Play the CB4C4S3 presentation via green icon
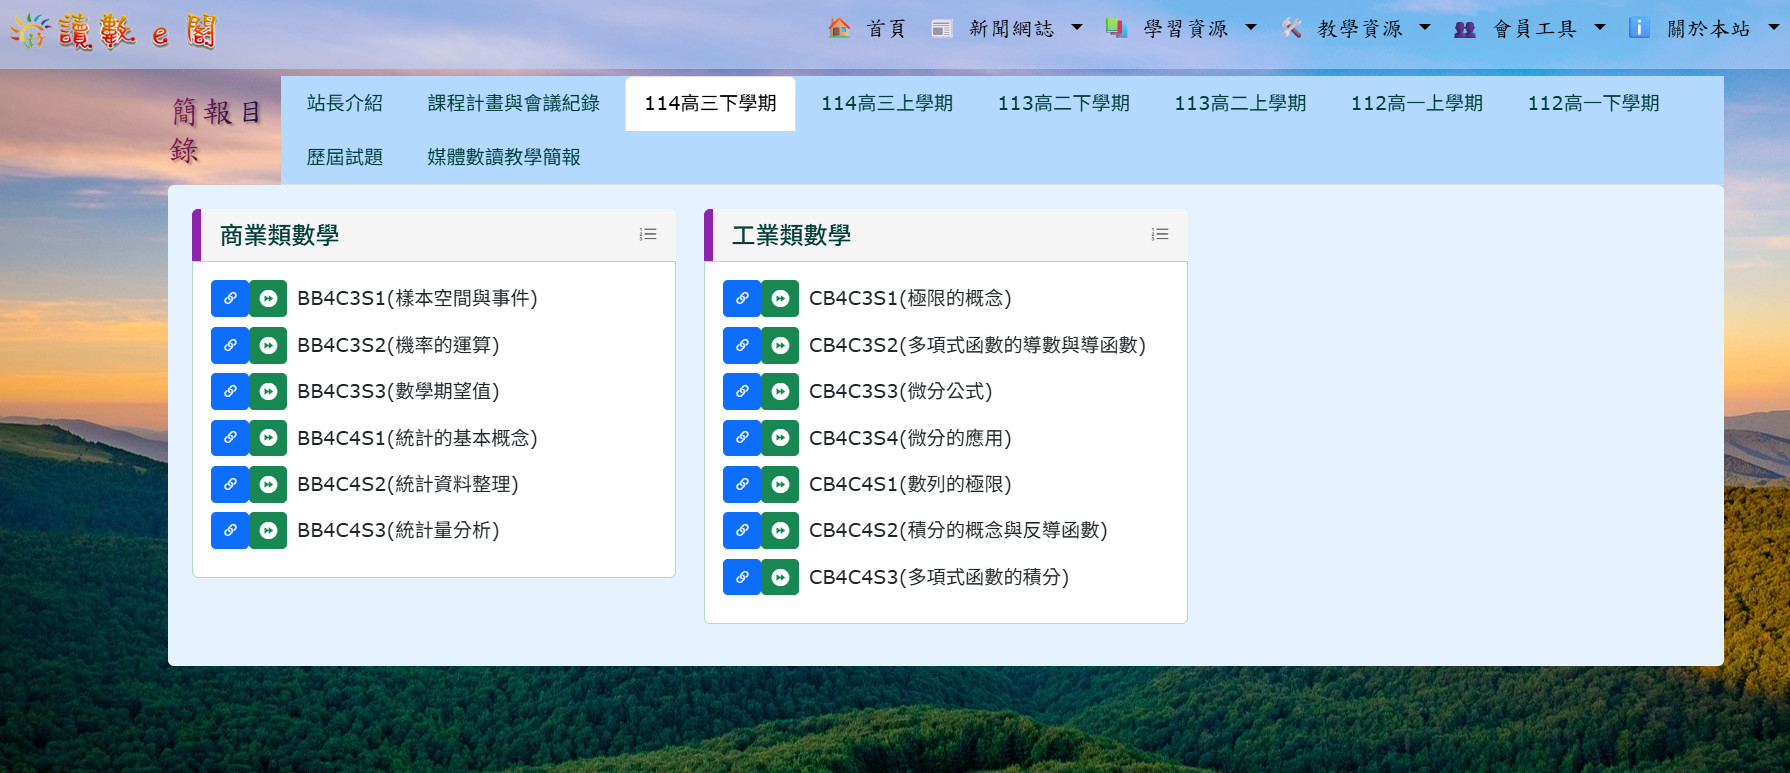 780,578
